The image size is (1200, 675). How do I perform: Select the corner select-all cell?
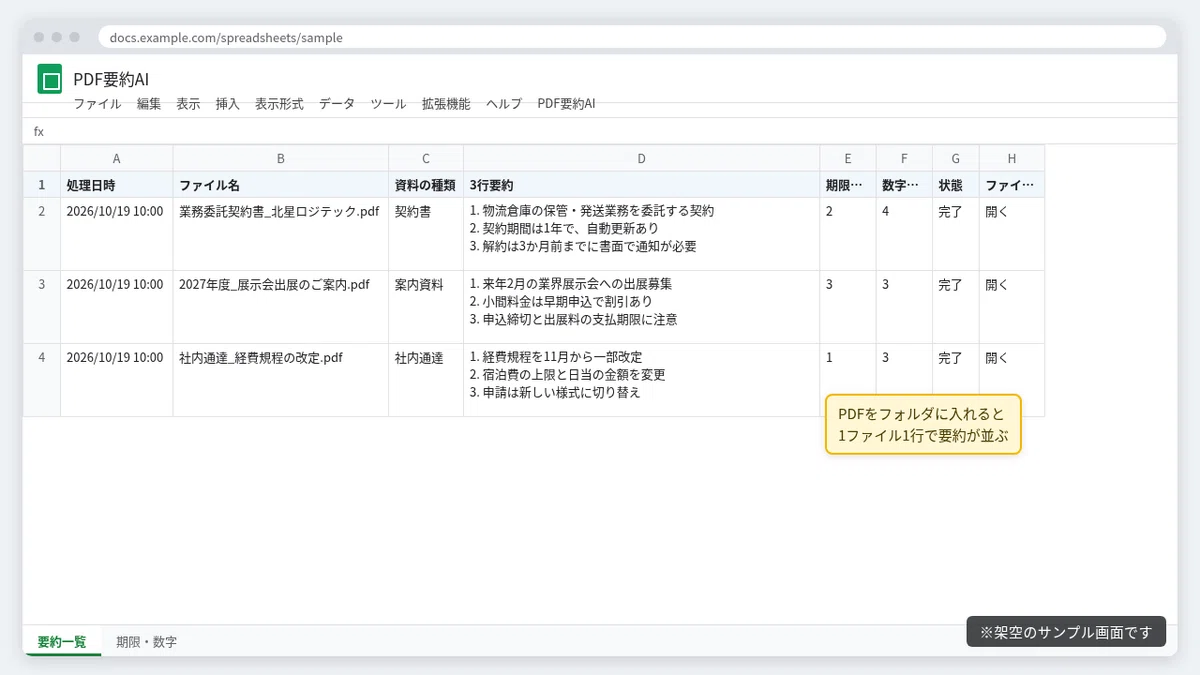tap(42, 158)
